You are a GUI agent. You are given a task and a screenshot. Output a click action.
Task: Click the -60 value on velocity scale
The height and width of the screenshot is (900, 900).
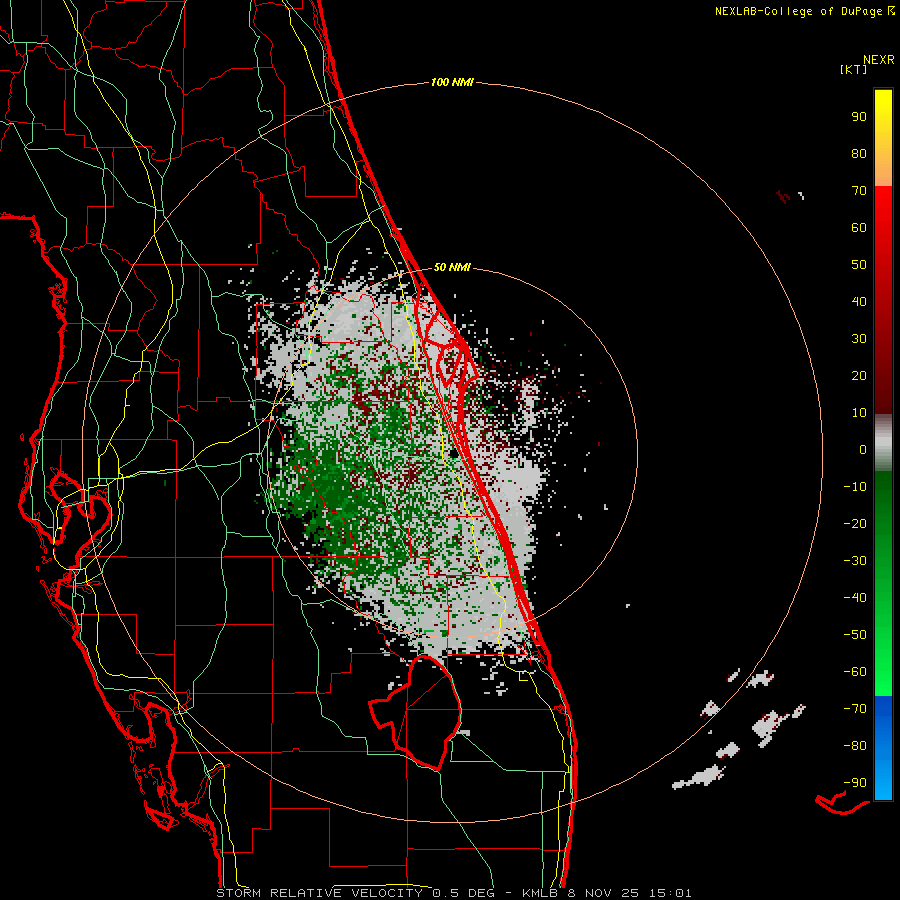click(x=855, y=672)
